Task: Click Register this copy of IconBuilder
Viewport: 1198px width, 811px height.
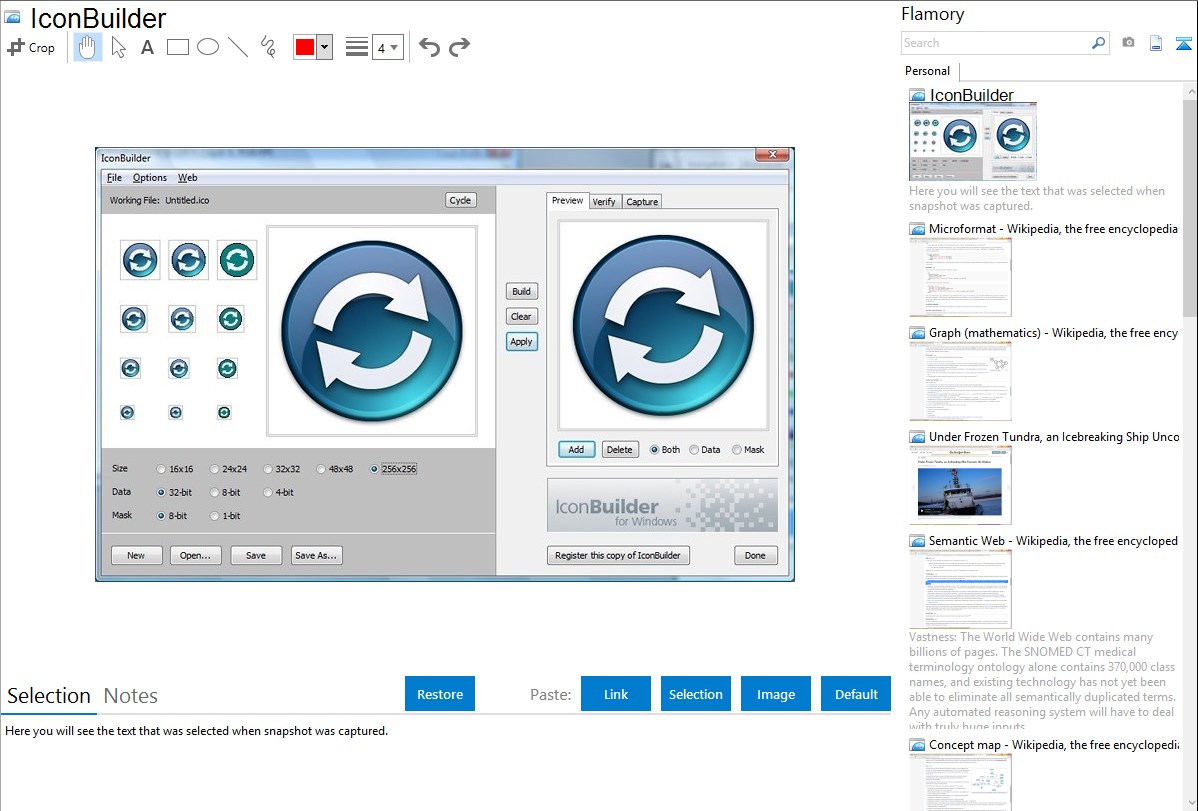Action: coord(618,556)
